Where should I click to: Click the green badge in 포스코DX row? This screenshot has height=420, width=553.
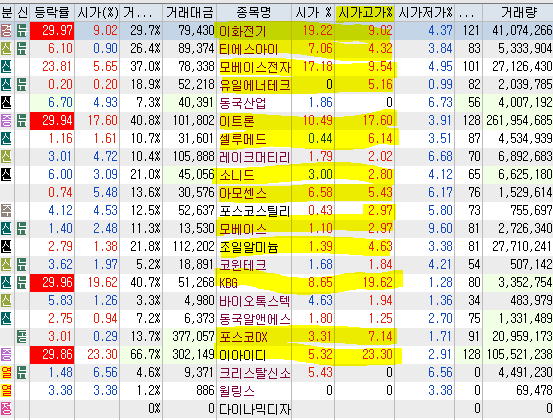(22, 336)
